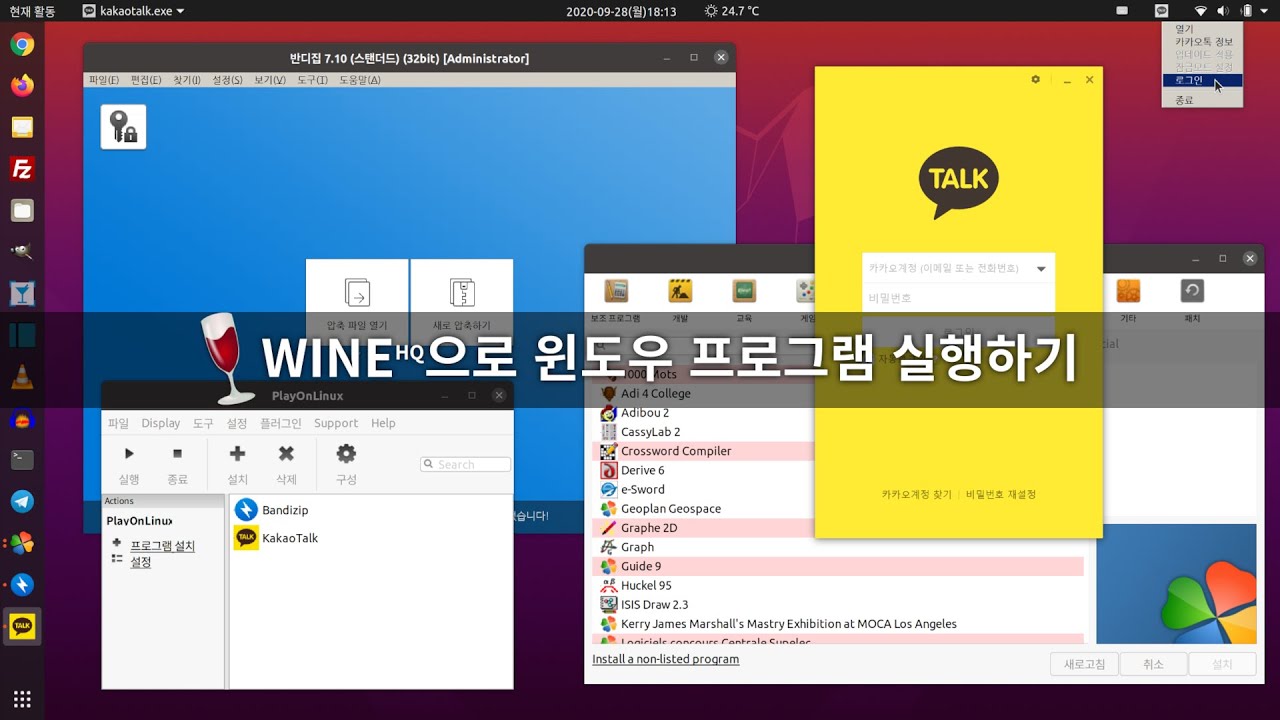Open the Support menu in PlayOnLinux
Viewport: 1280px width, 720px height.
pos(336,423)
